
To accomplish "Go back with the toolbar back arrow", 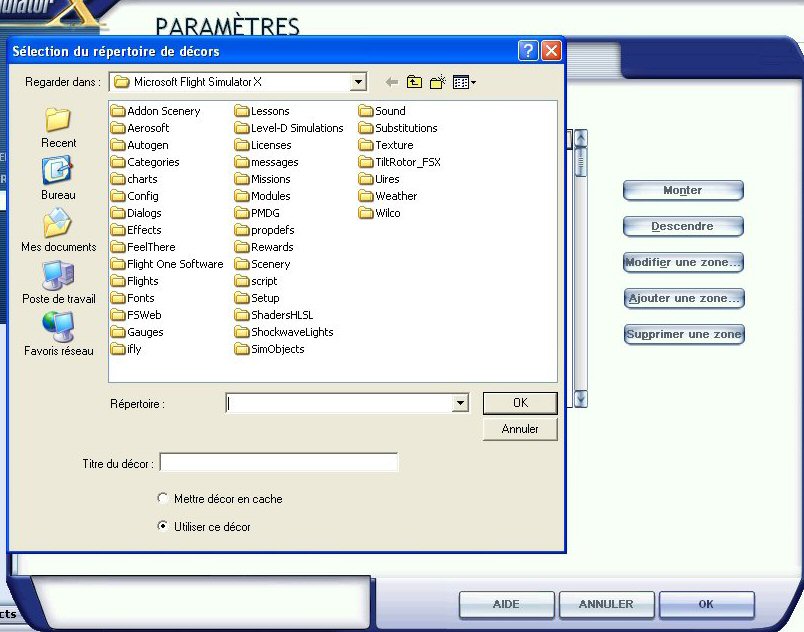I will click(x=392, y=82).
